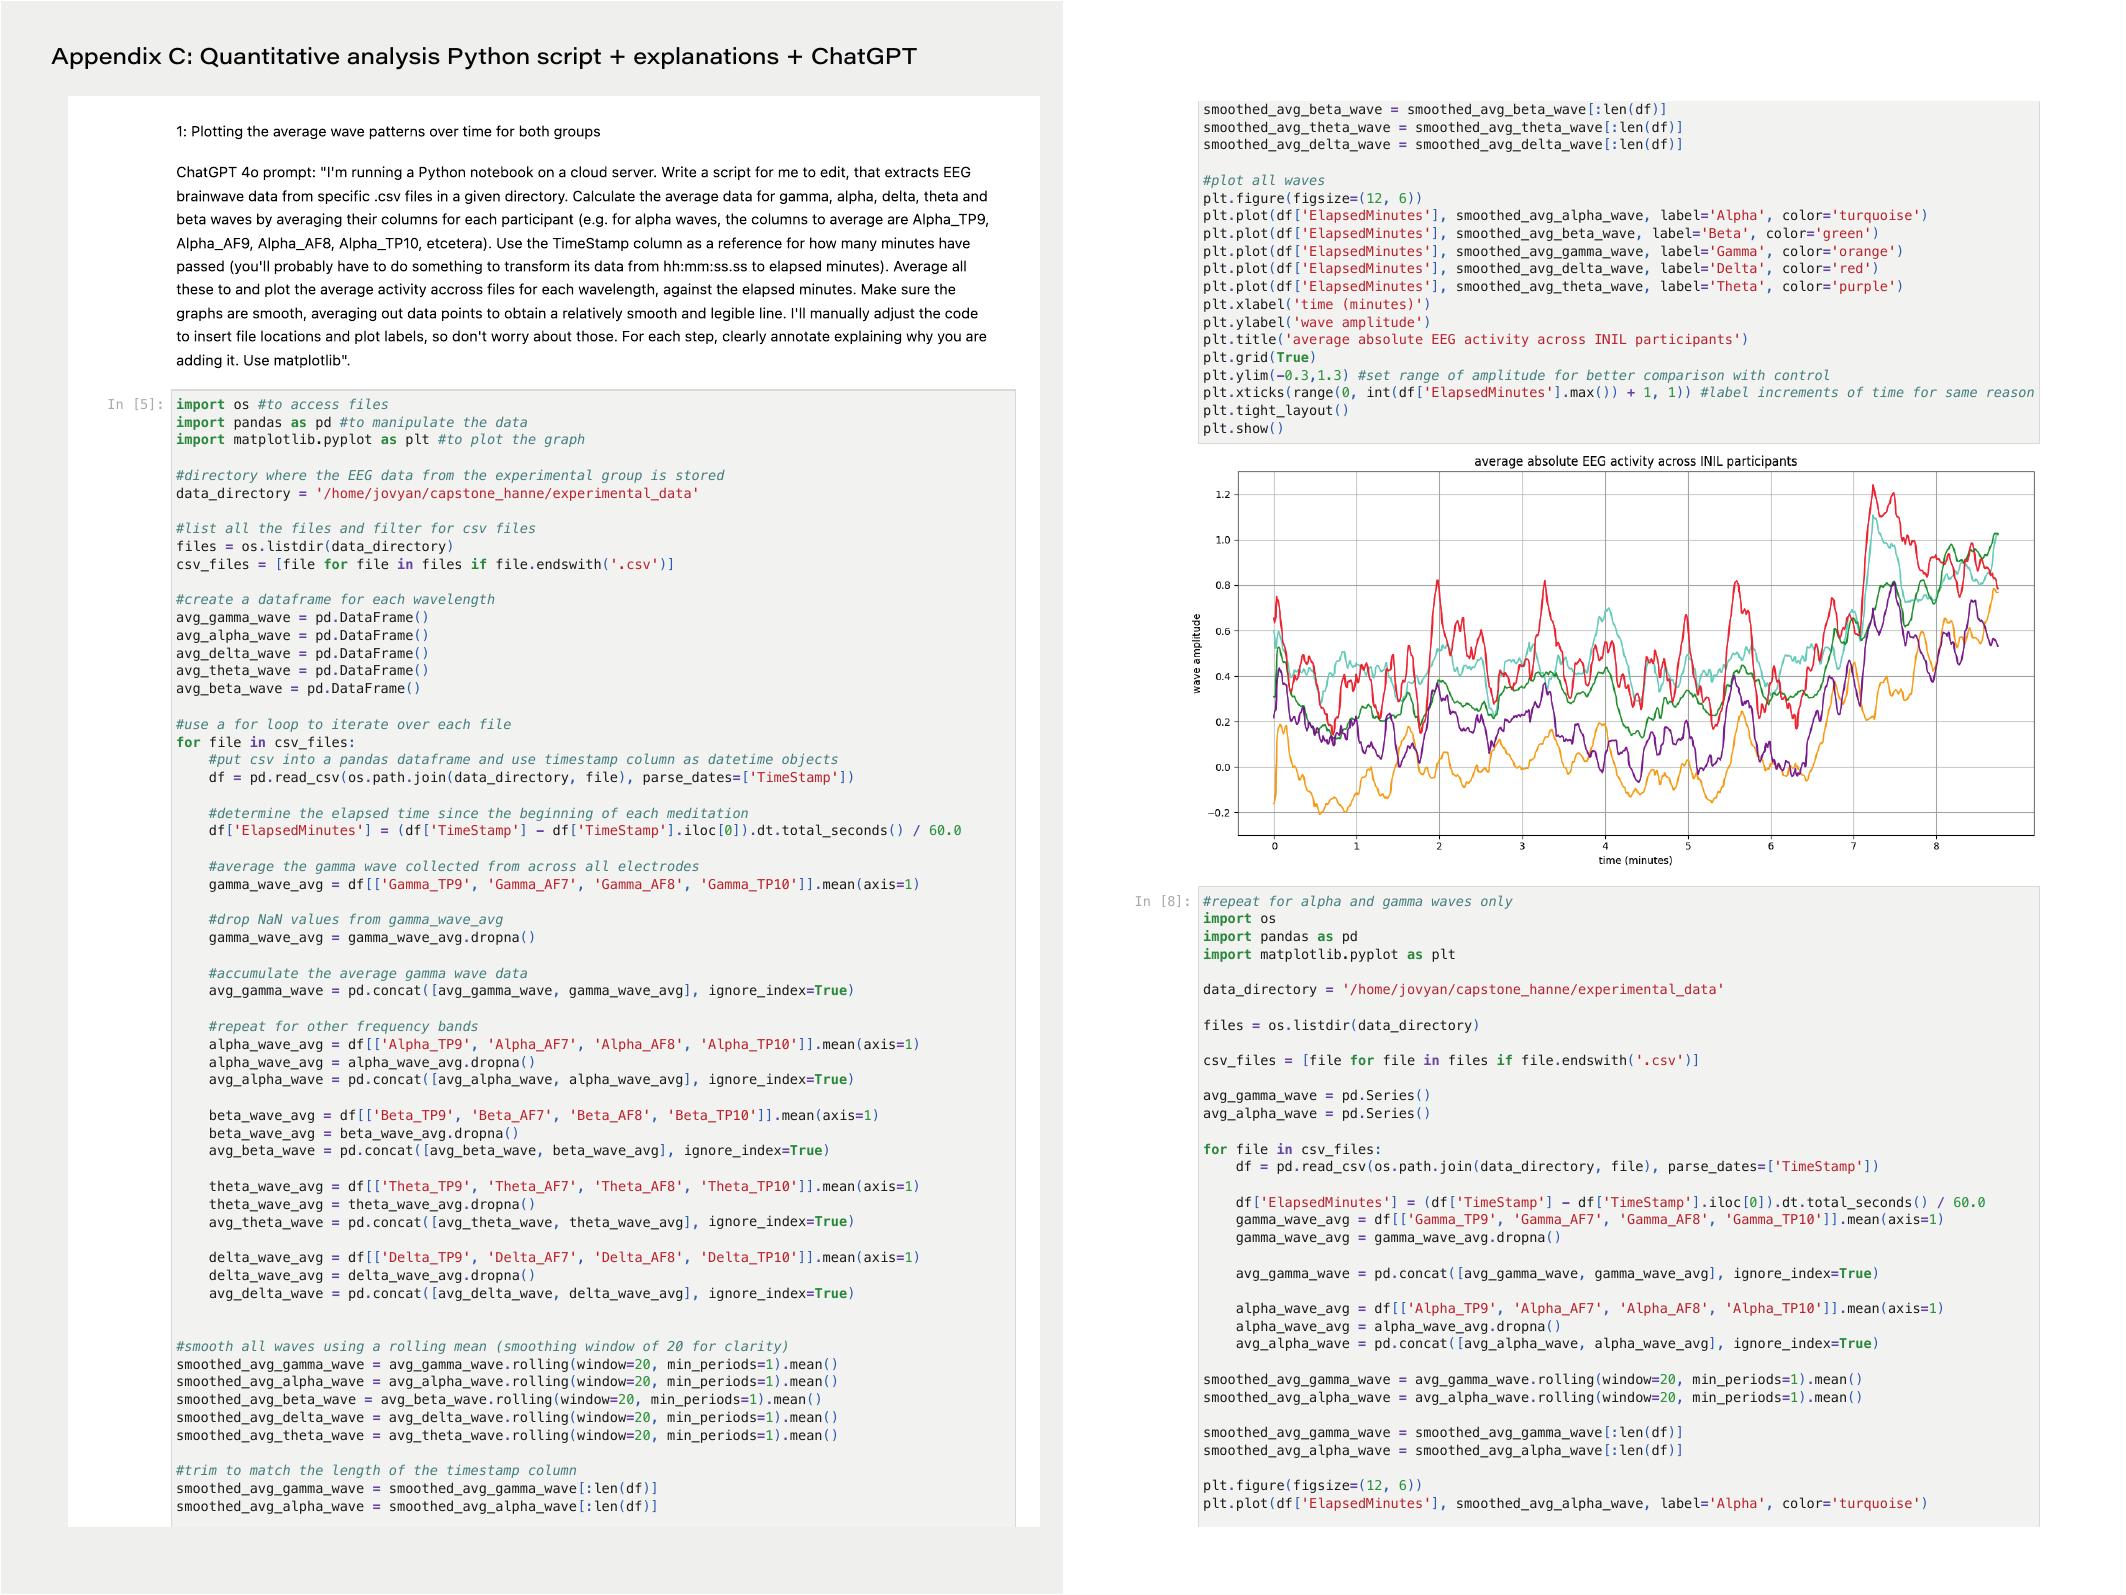Click the −0.2 tick on the y-axis
2126x1595 pixels.
click(1218, 813)
